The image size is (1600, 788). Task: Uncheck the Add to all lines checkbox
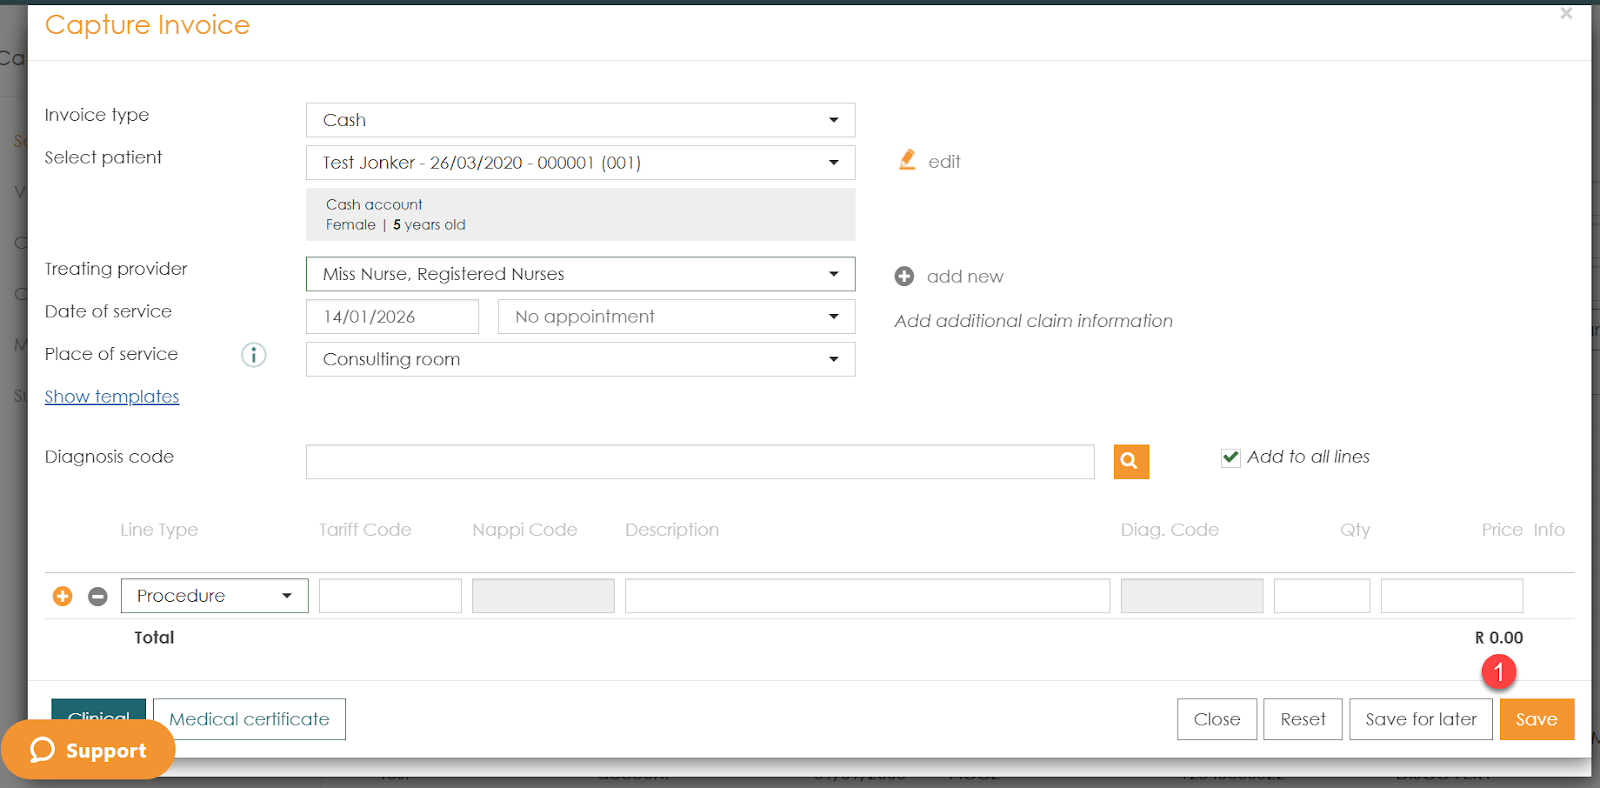[1231, 457]
